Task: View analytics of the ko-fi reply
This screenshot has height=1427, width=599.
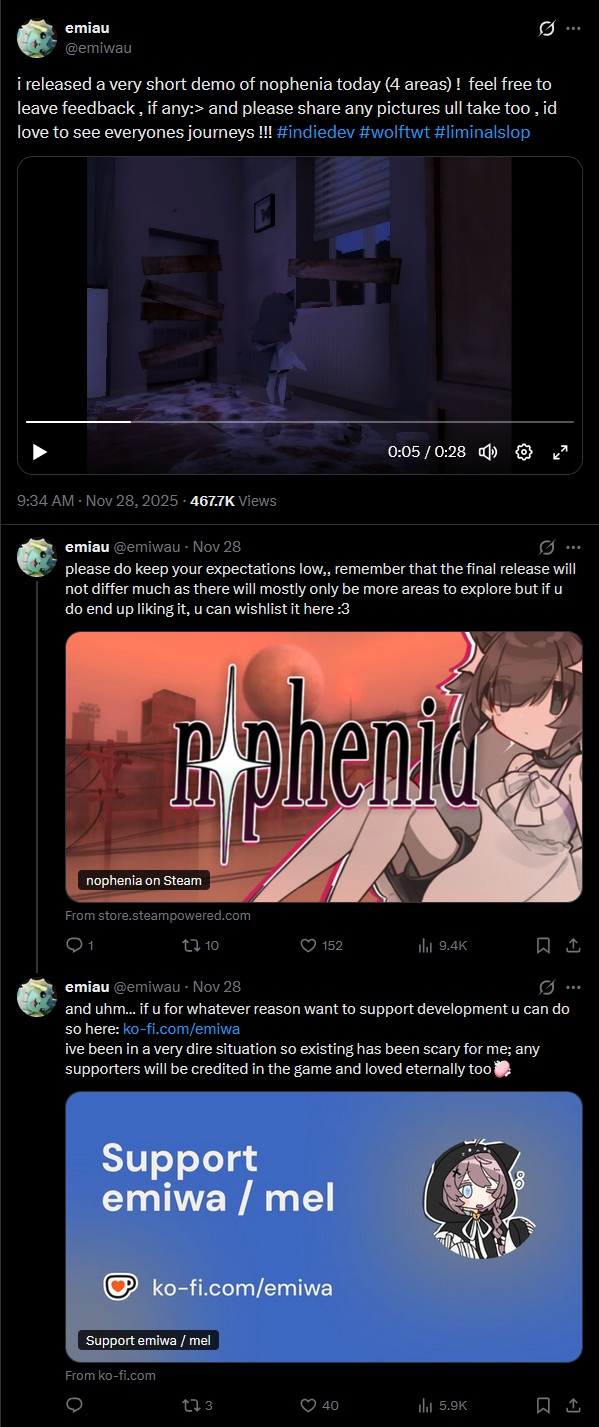Action: pyautogui.click(x=442, y=1405)
